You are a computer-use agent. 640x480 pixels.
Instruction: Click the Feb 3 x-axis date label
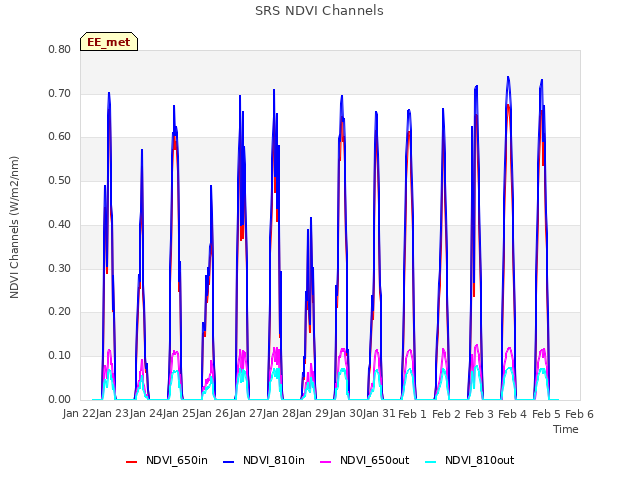479,414
